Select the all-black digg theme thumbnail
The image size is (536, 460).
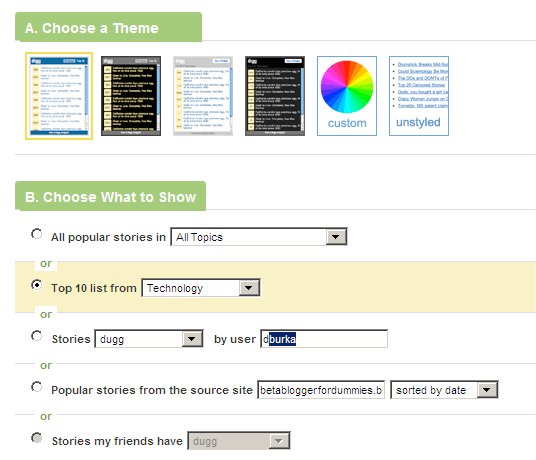[275, 96]
